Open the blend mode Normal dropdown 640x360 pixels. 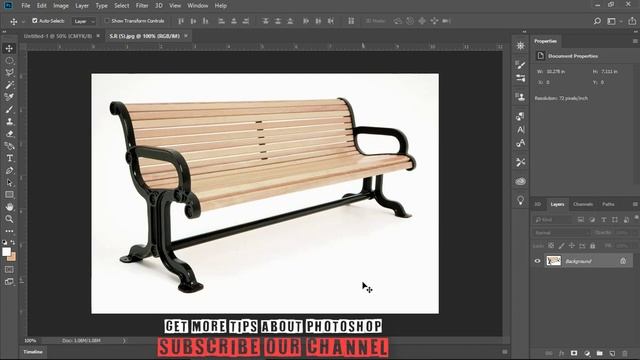point(561,233)
